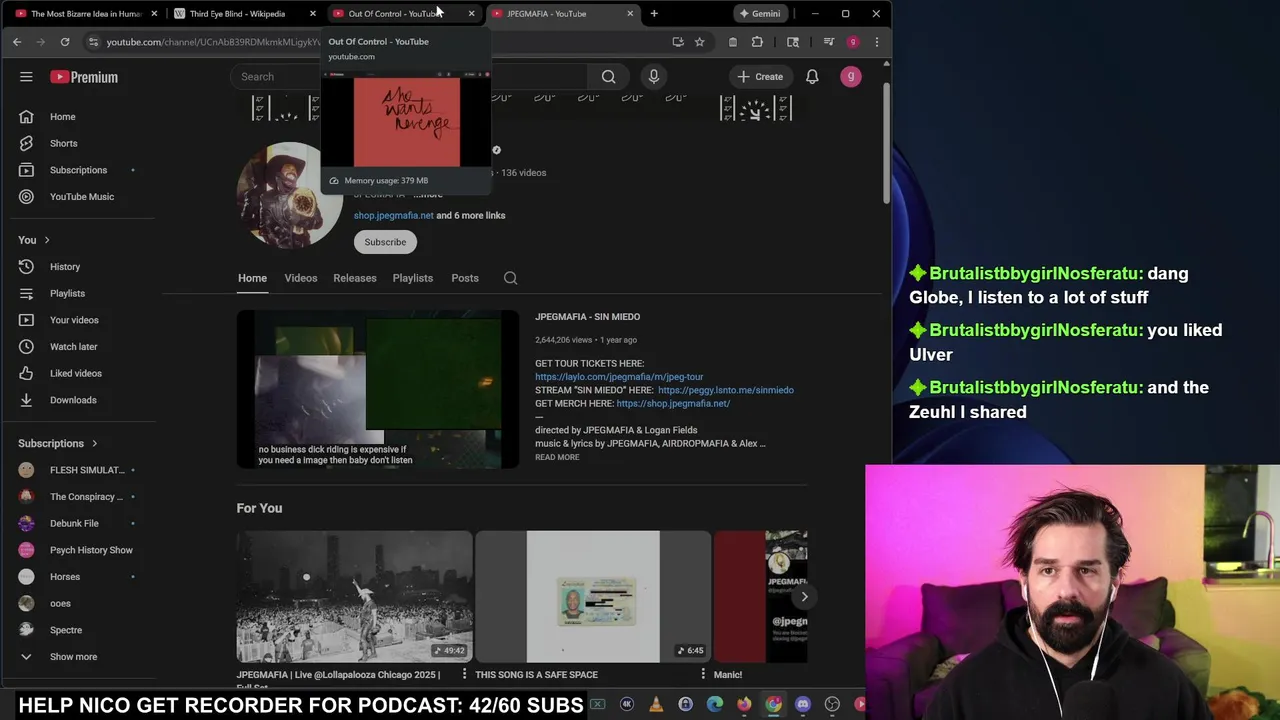
Task: Open the JPEGMAFIA - SIN MIEDO title
Action: (x=587, y=317)
